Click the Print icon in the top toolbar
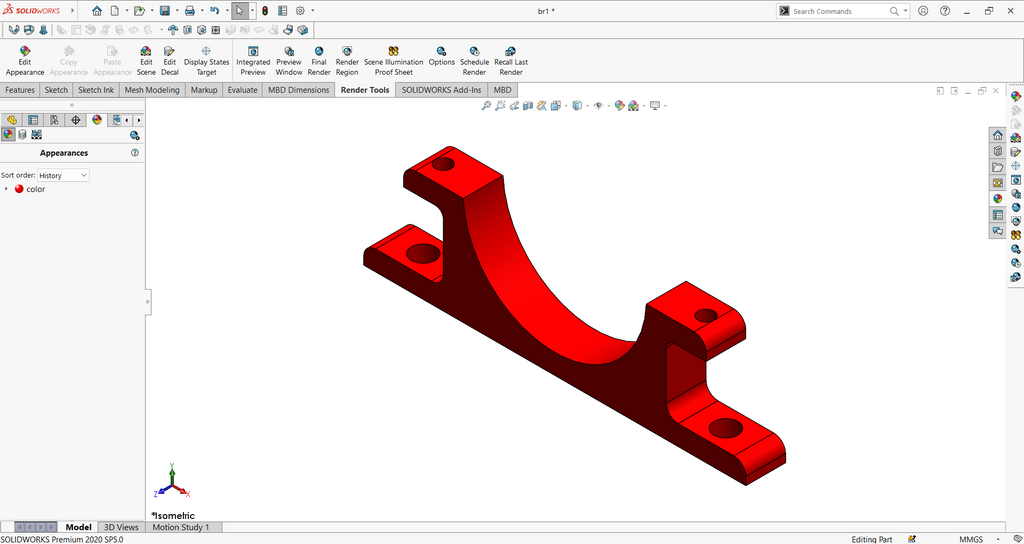This screenshot has height=544, width=1024. [189, 11]
